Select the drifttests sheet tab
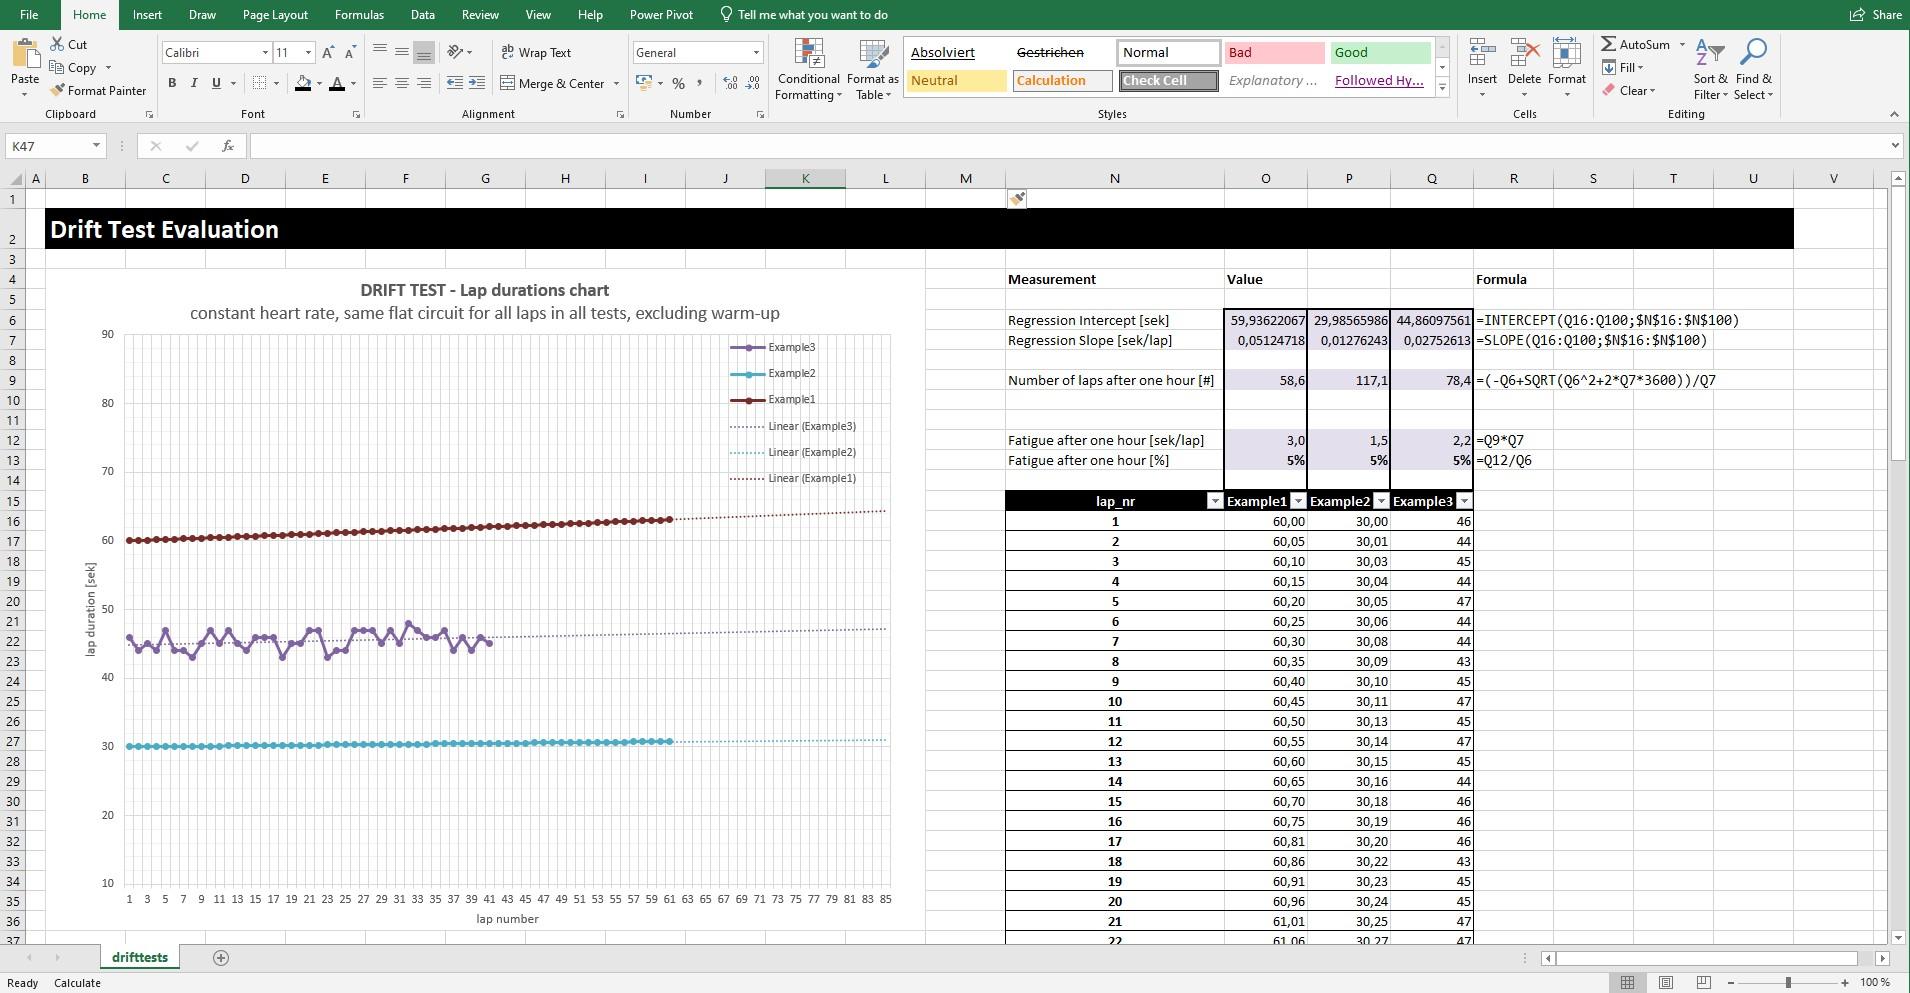This screenshot has height=993, width=1910. tap(140, 958)
